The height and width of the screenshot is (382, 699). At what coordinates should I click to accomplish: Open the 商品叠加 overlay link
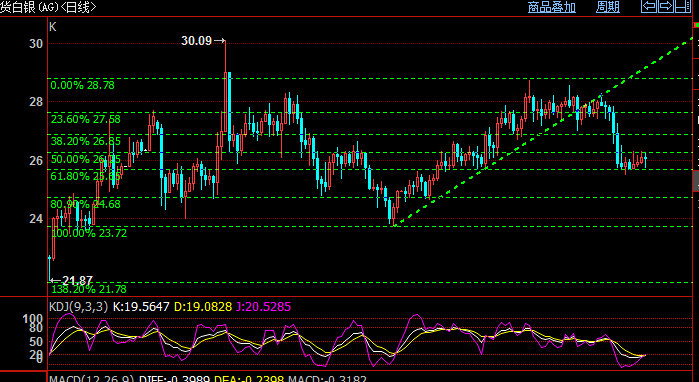tap(551, 7)
